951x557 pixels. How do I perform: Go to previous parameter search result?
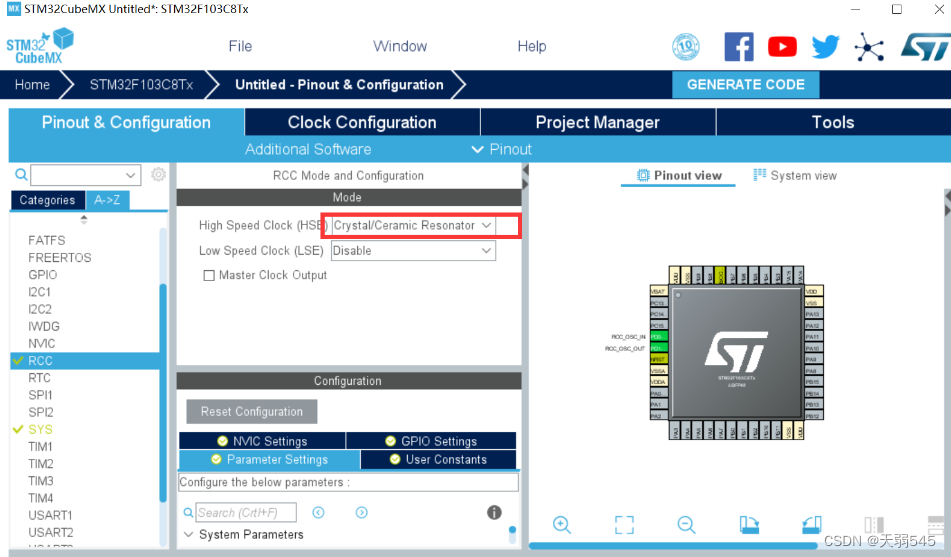(x=318, y=513)
